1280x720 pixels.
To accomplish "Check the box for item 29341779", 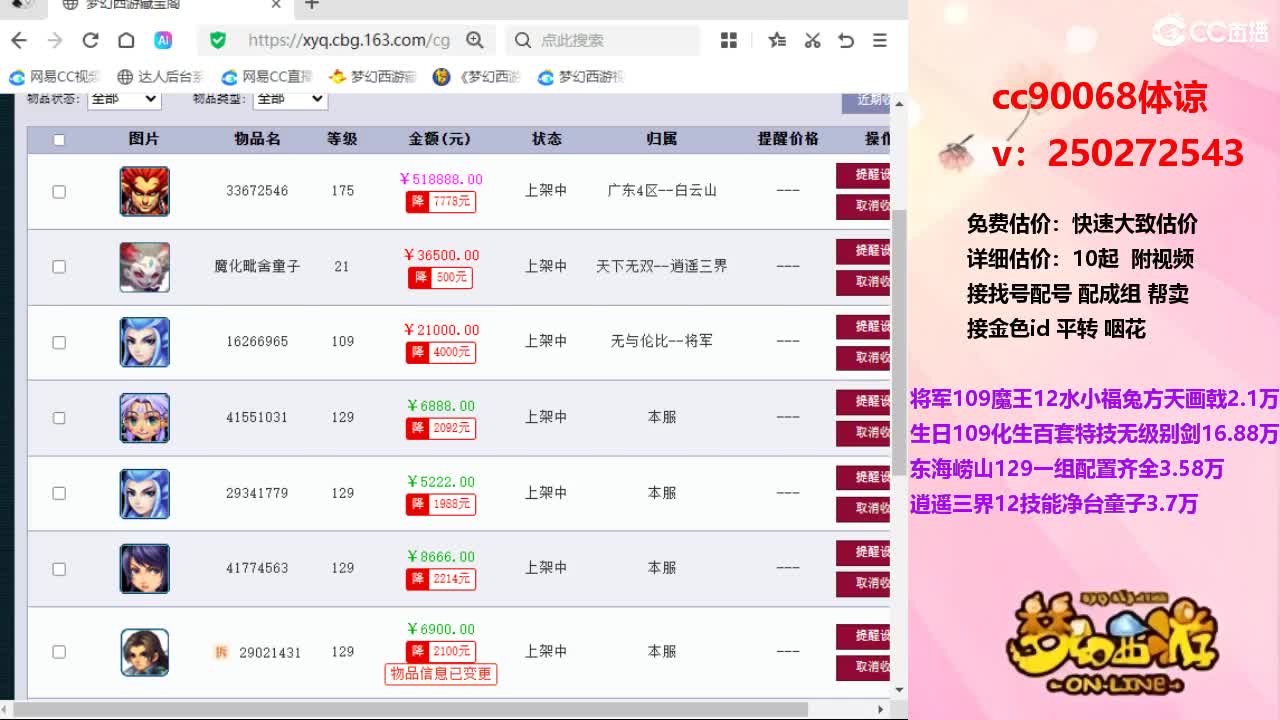I will 59,493.
